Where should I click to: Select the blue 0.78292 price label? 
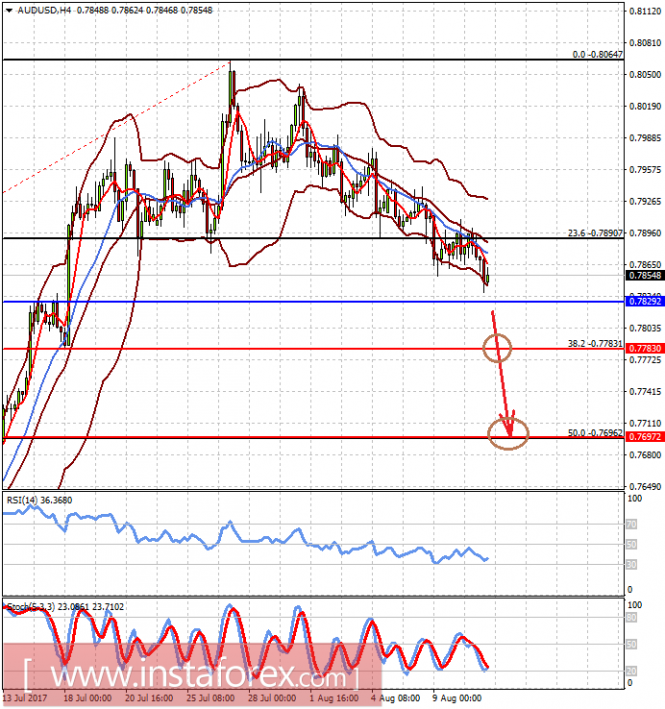coord(646,301)
